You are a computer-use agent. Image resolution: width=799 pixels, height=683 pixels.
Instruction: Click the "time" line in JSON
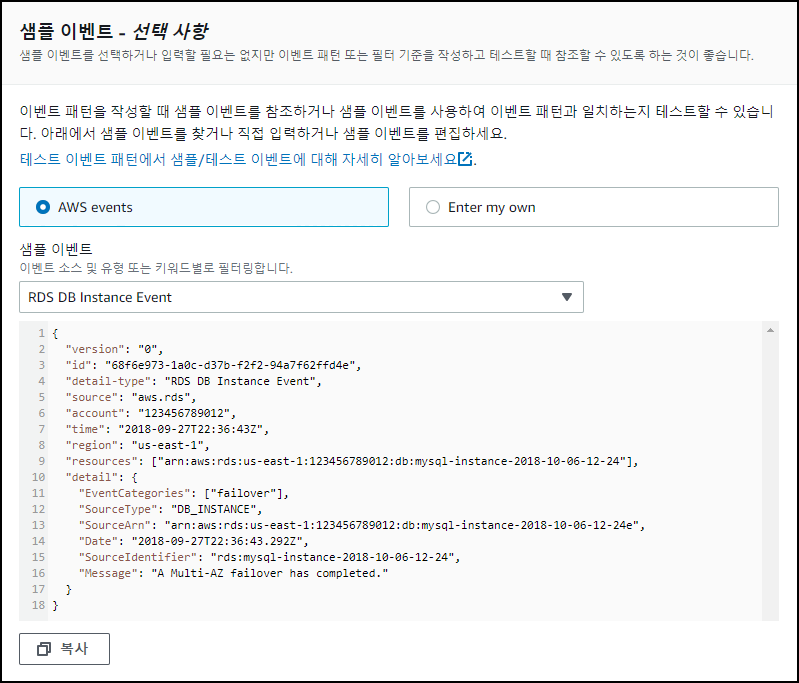(x=167, y=429)
